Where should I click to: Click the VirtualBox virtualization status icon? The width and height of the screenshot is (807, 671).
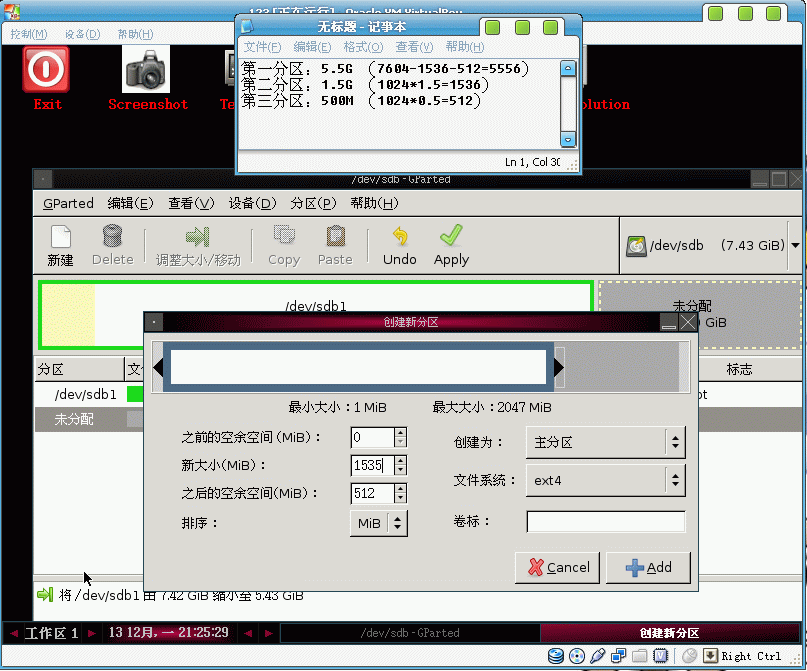click(x=660, y=656)
